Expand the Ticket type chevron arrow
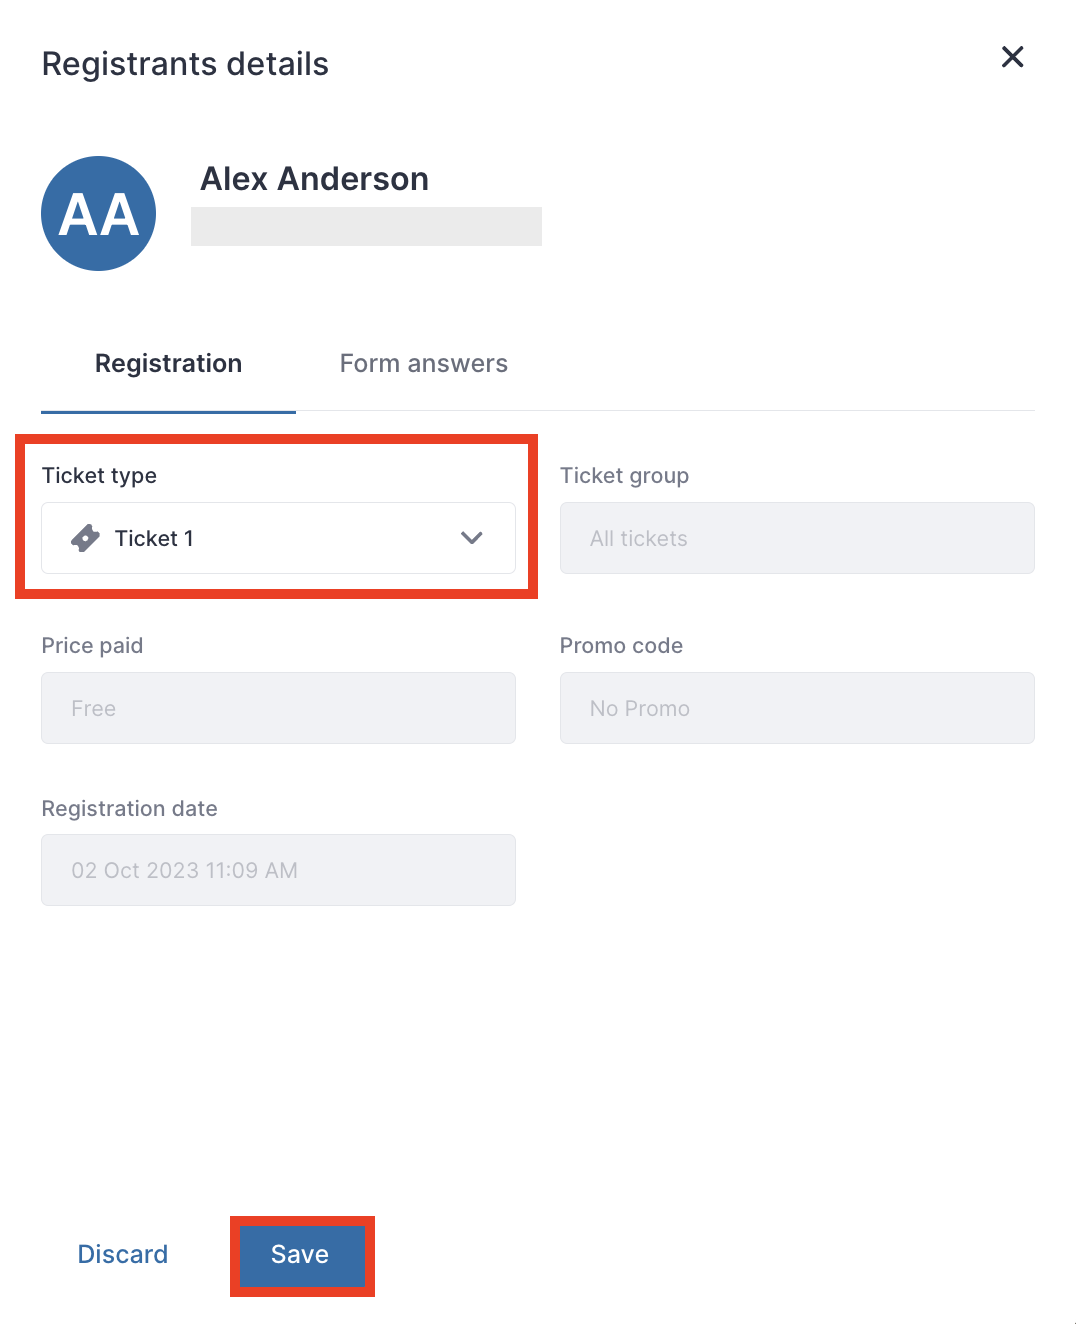The width and height of the screenshot is (1076, 1324). [472, 538]
